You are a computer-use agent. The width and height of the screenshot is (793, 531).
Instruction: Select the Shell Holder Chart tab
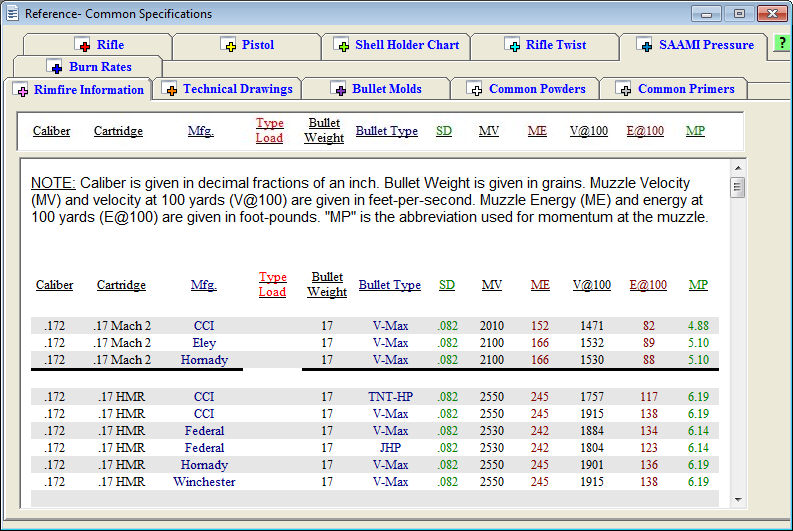[x=396, y=45]
